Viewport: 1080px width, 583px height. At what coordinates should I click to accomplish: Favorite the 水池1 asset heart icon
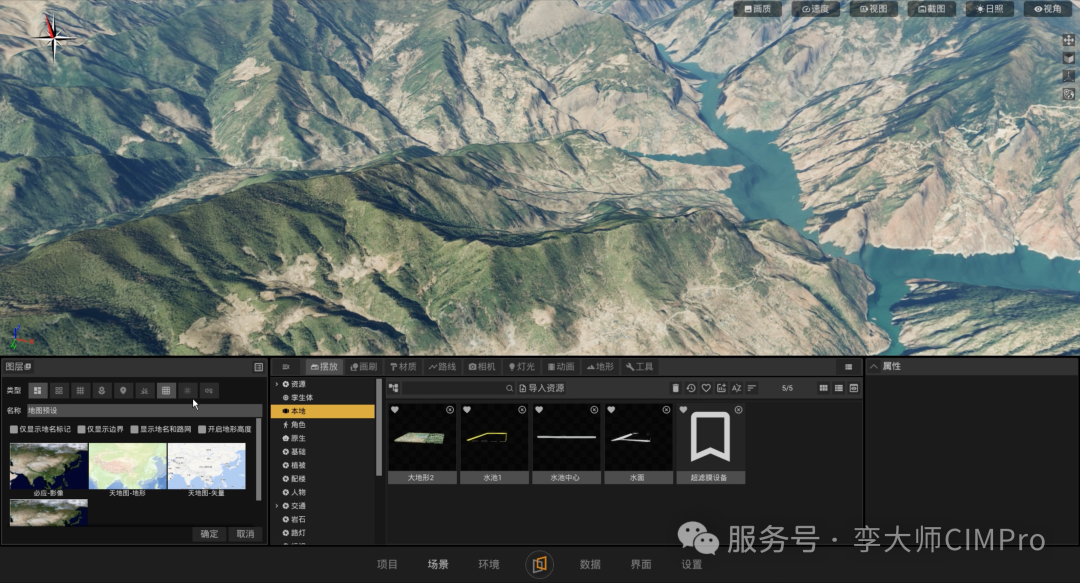click(467, 409)
